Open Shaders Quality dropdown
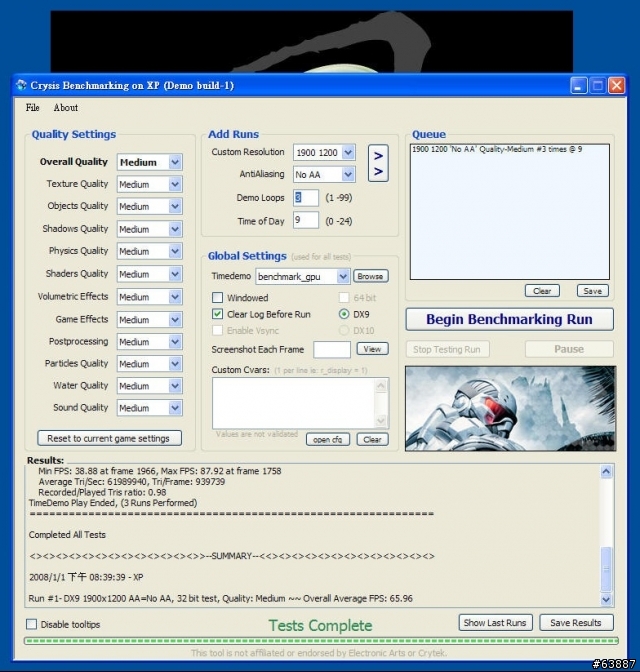 tap(150, 274)
